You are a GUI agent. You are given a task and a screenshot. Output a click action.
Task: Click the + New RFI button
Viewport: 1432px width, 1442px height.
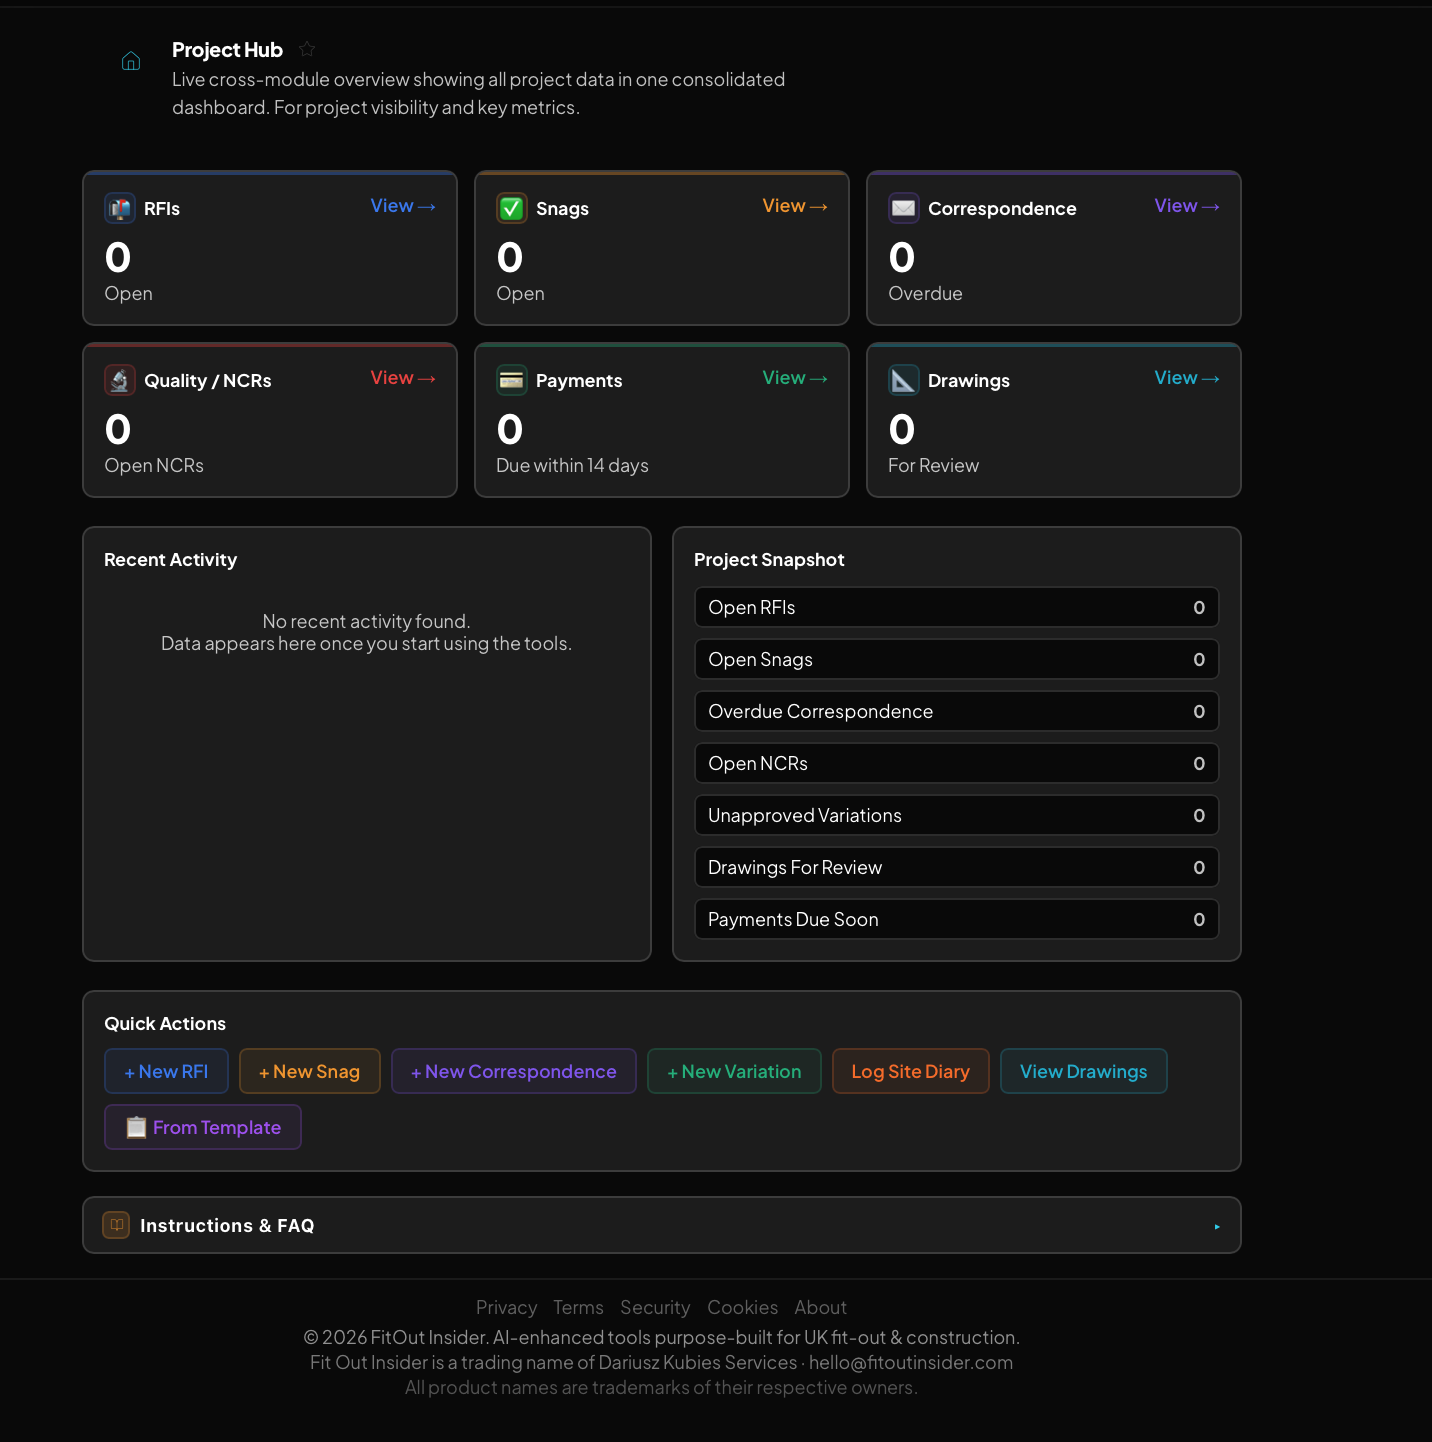[166, 1071]
